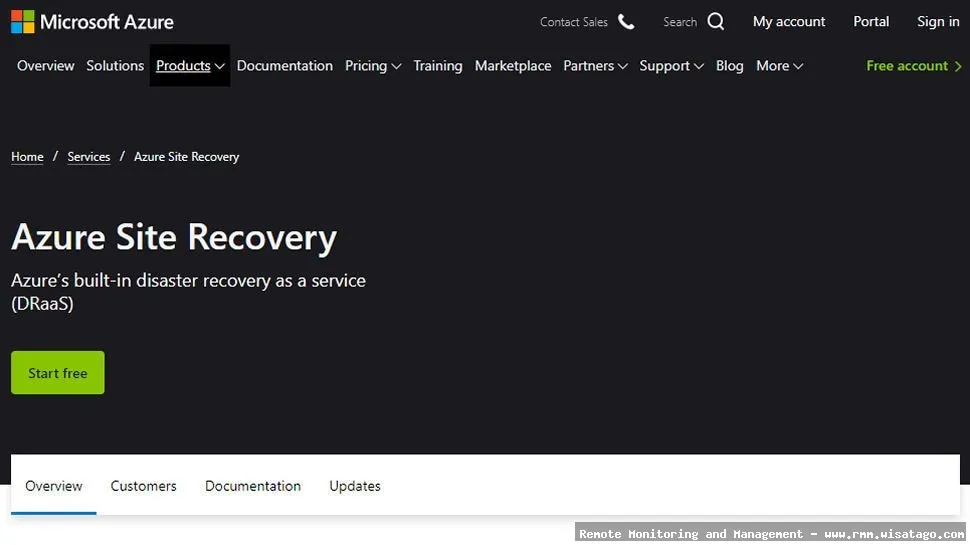970x545 pixels.
Task: Open the More menu item
Action: (x=773, y=66)
